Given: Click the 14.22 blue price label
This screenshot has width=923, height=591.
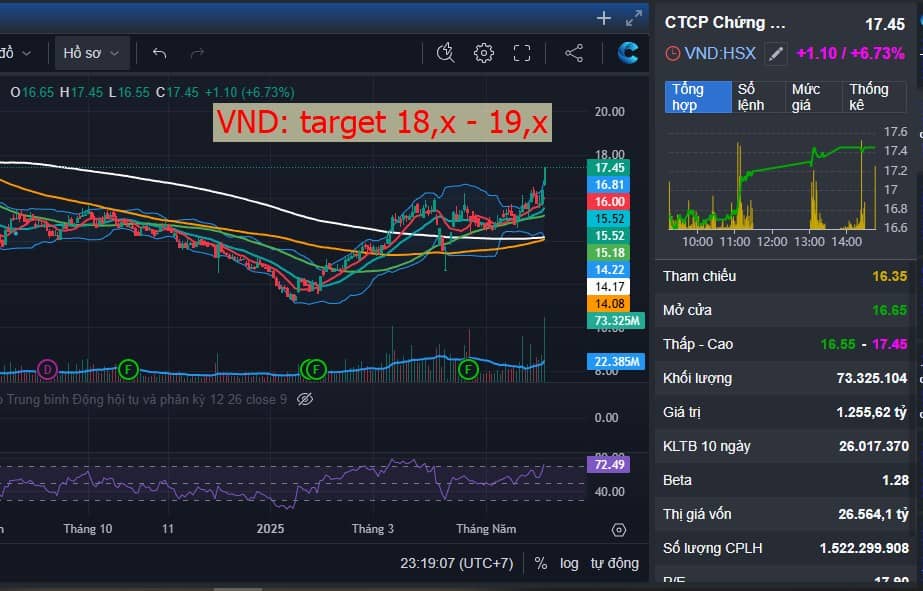Looking at the screenshot, I should (x=609, y=270).
